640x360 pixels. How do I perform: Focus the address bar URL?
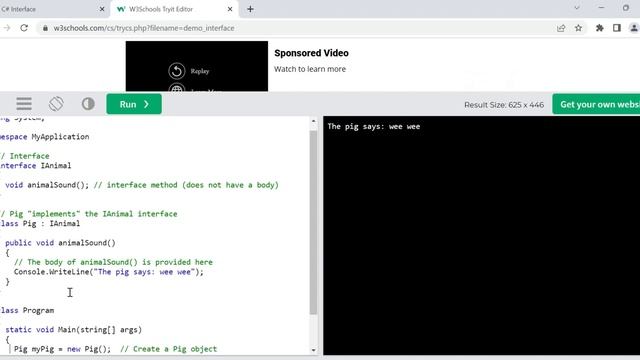click(x=144, y=28)
